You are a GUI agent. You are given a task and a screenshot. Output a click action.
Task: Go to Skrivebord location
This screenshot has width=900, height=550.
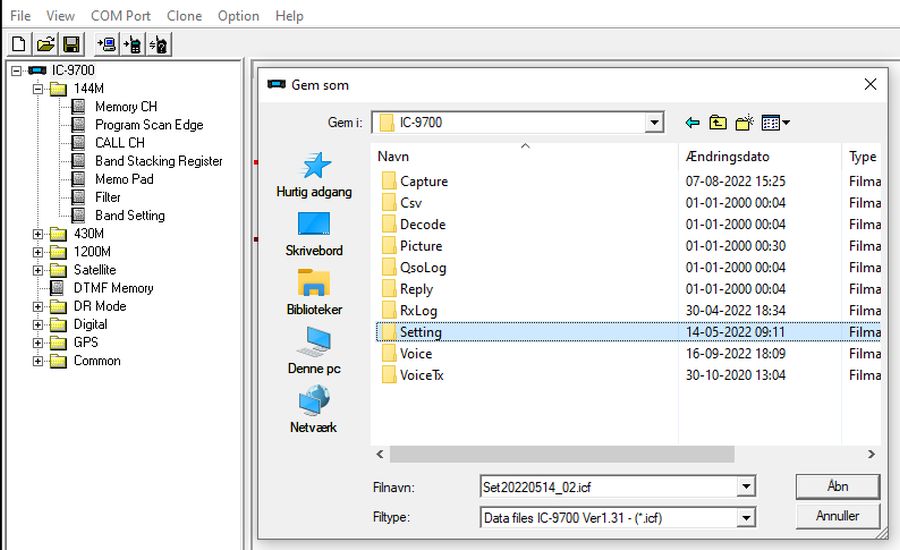(x=314, y=234)
